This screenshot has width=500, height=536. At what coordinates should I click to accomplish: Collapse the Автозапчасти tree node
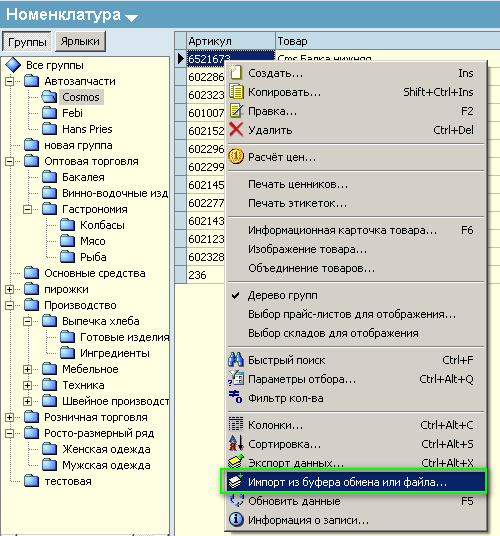click(10, 81)
